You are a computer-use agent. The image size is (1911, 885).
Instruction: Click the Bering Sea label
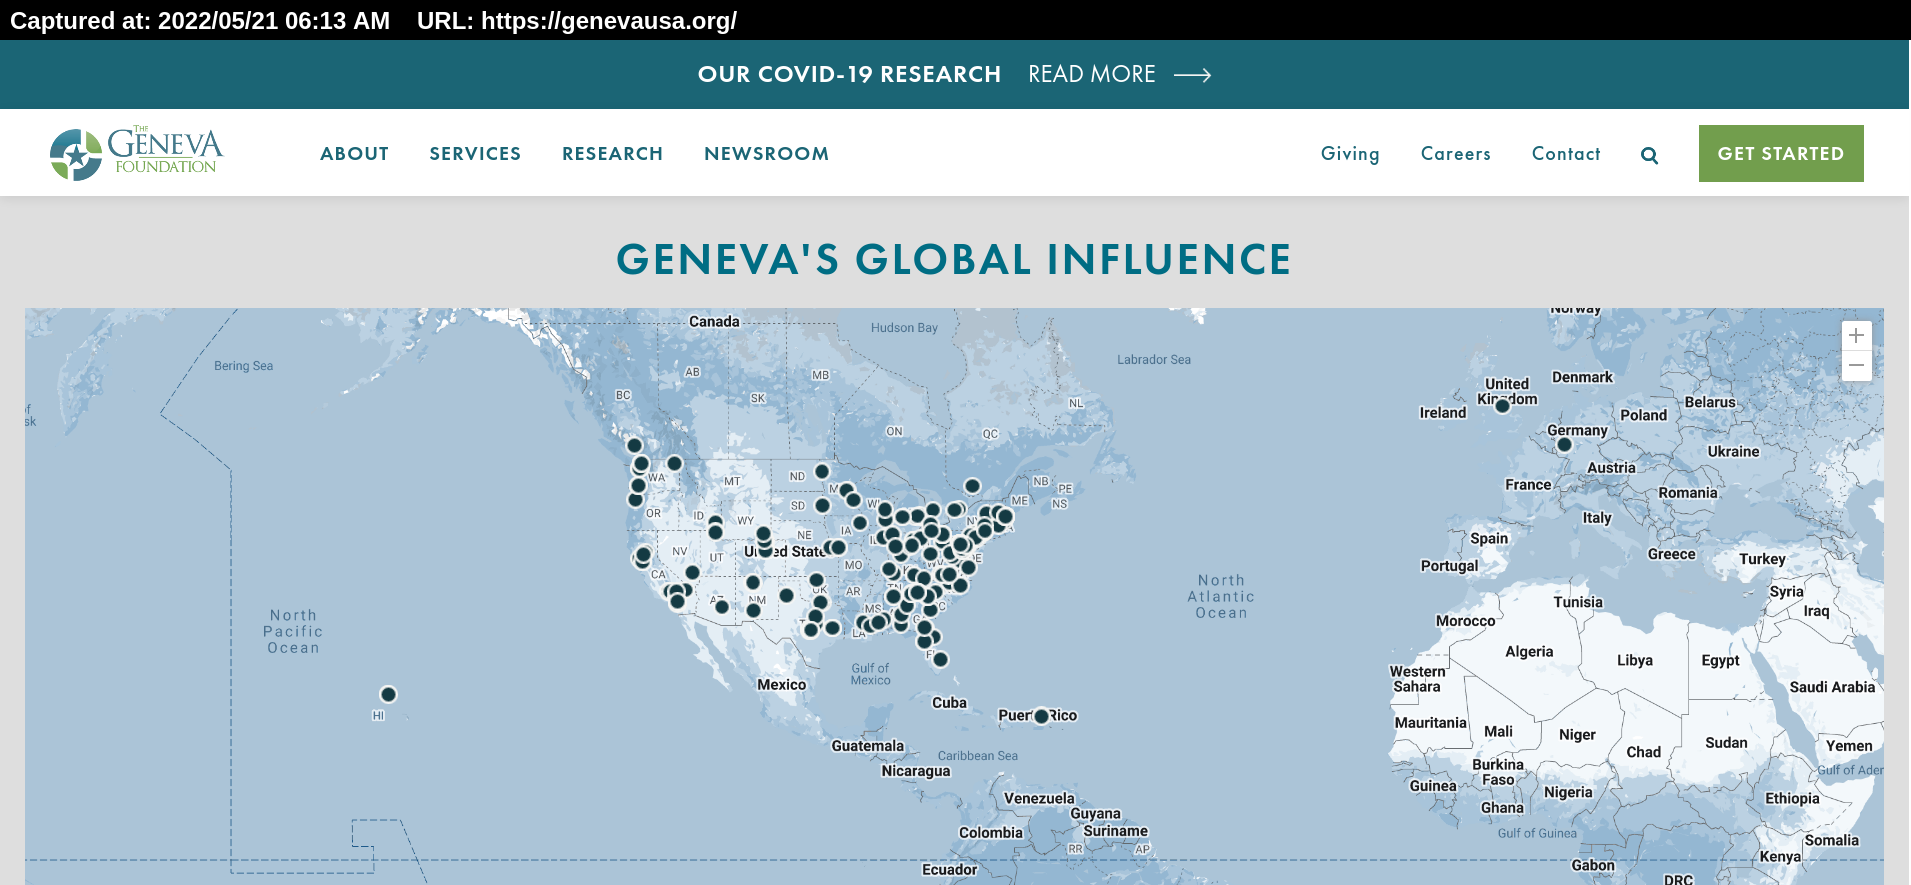[x=243, y=366]
